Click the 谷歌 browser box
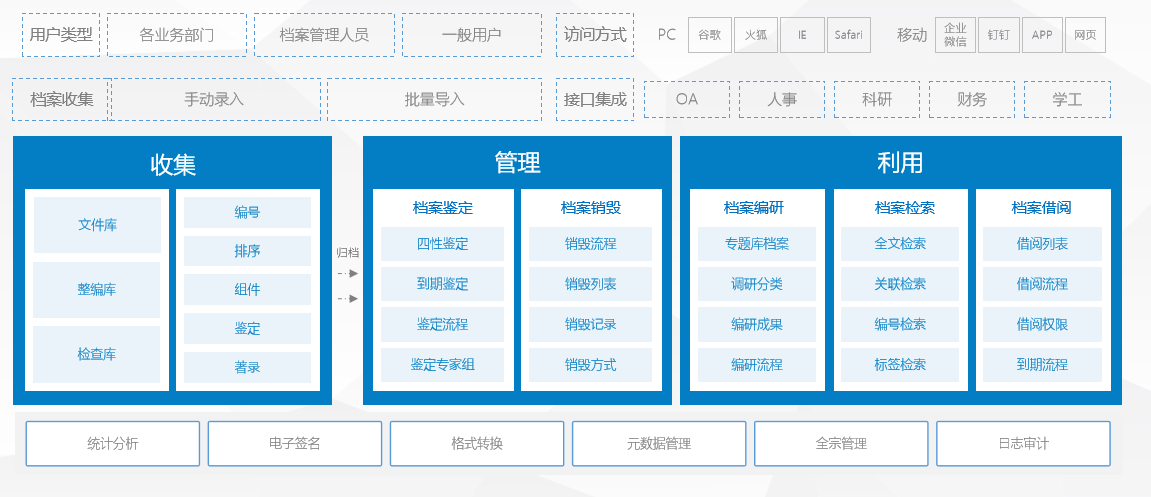Image resolution: width=1151 pixels, height=497 pixels. point(710,35)
